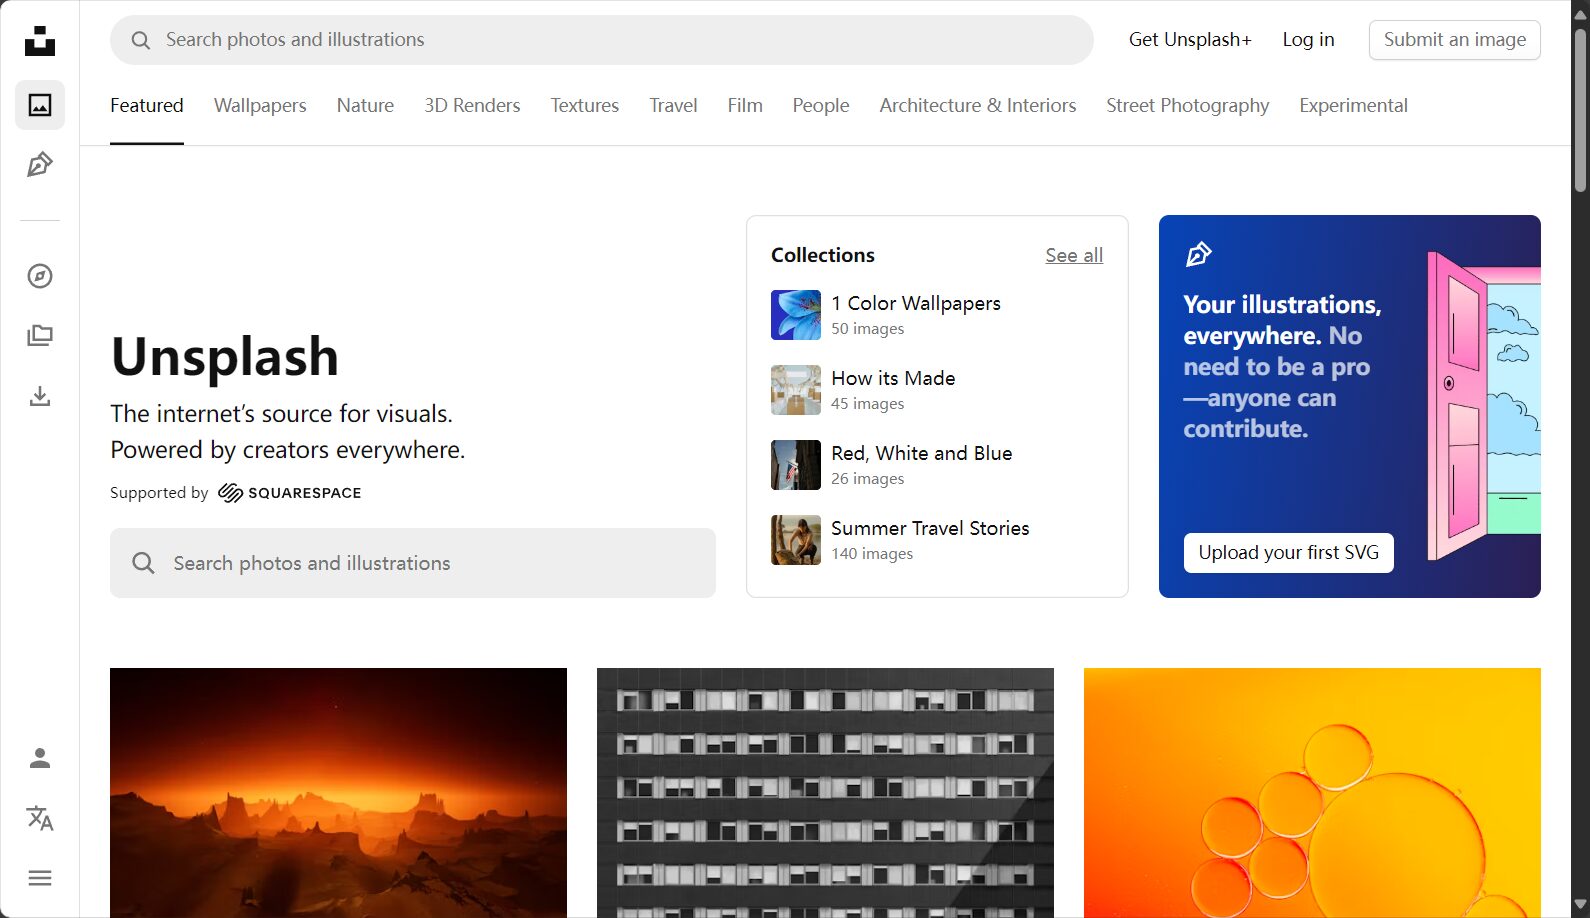Click the Squarespace sponsor logo
The image size is (1590, 918).
point(290,493)
